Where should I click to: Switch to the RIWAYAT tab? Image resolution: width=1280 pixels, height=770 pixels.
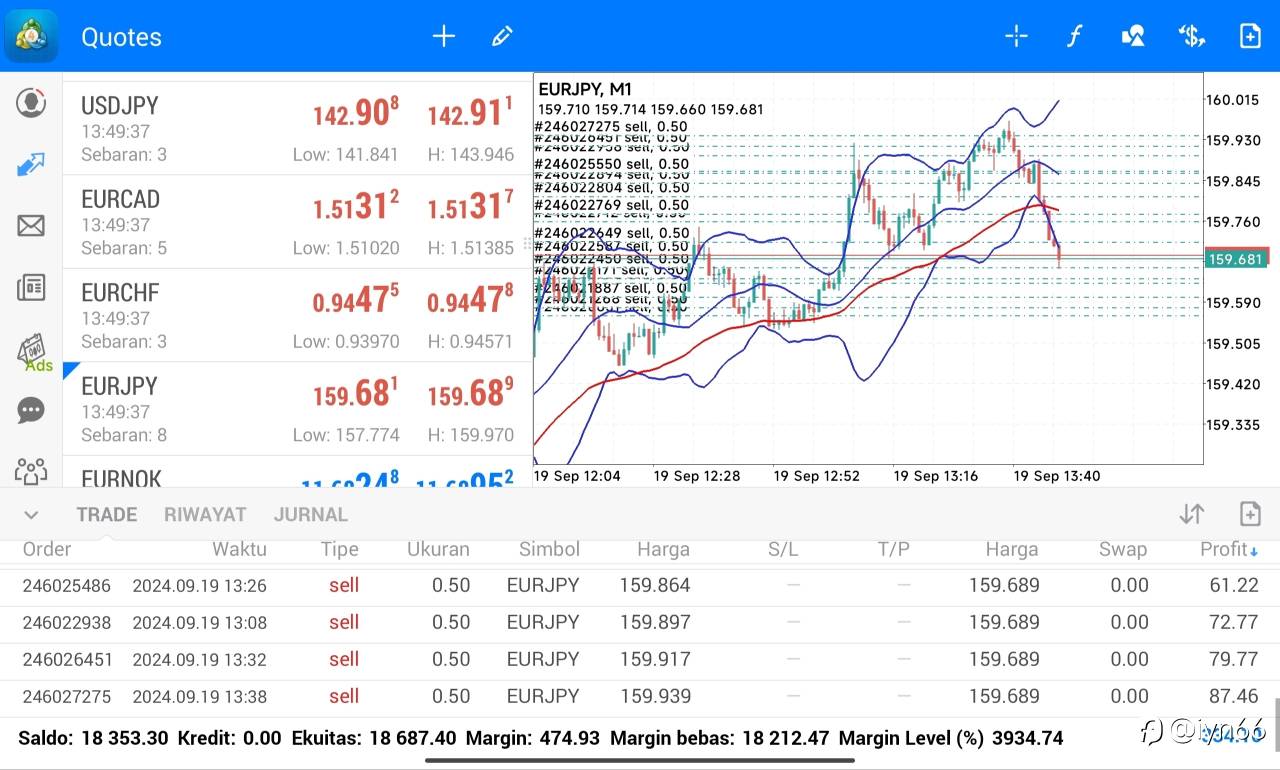point(205,515)
